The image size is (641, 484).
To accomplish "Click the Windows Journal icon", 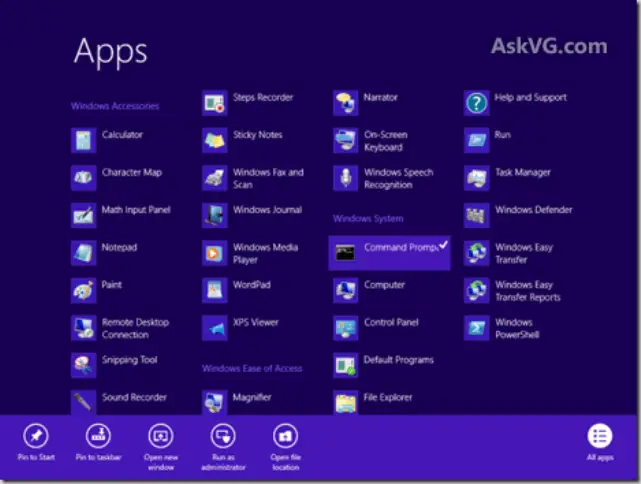I will click(215, 215).
